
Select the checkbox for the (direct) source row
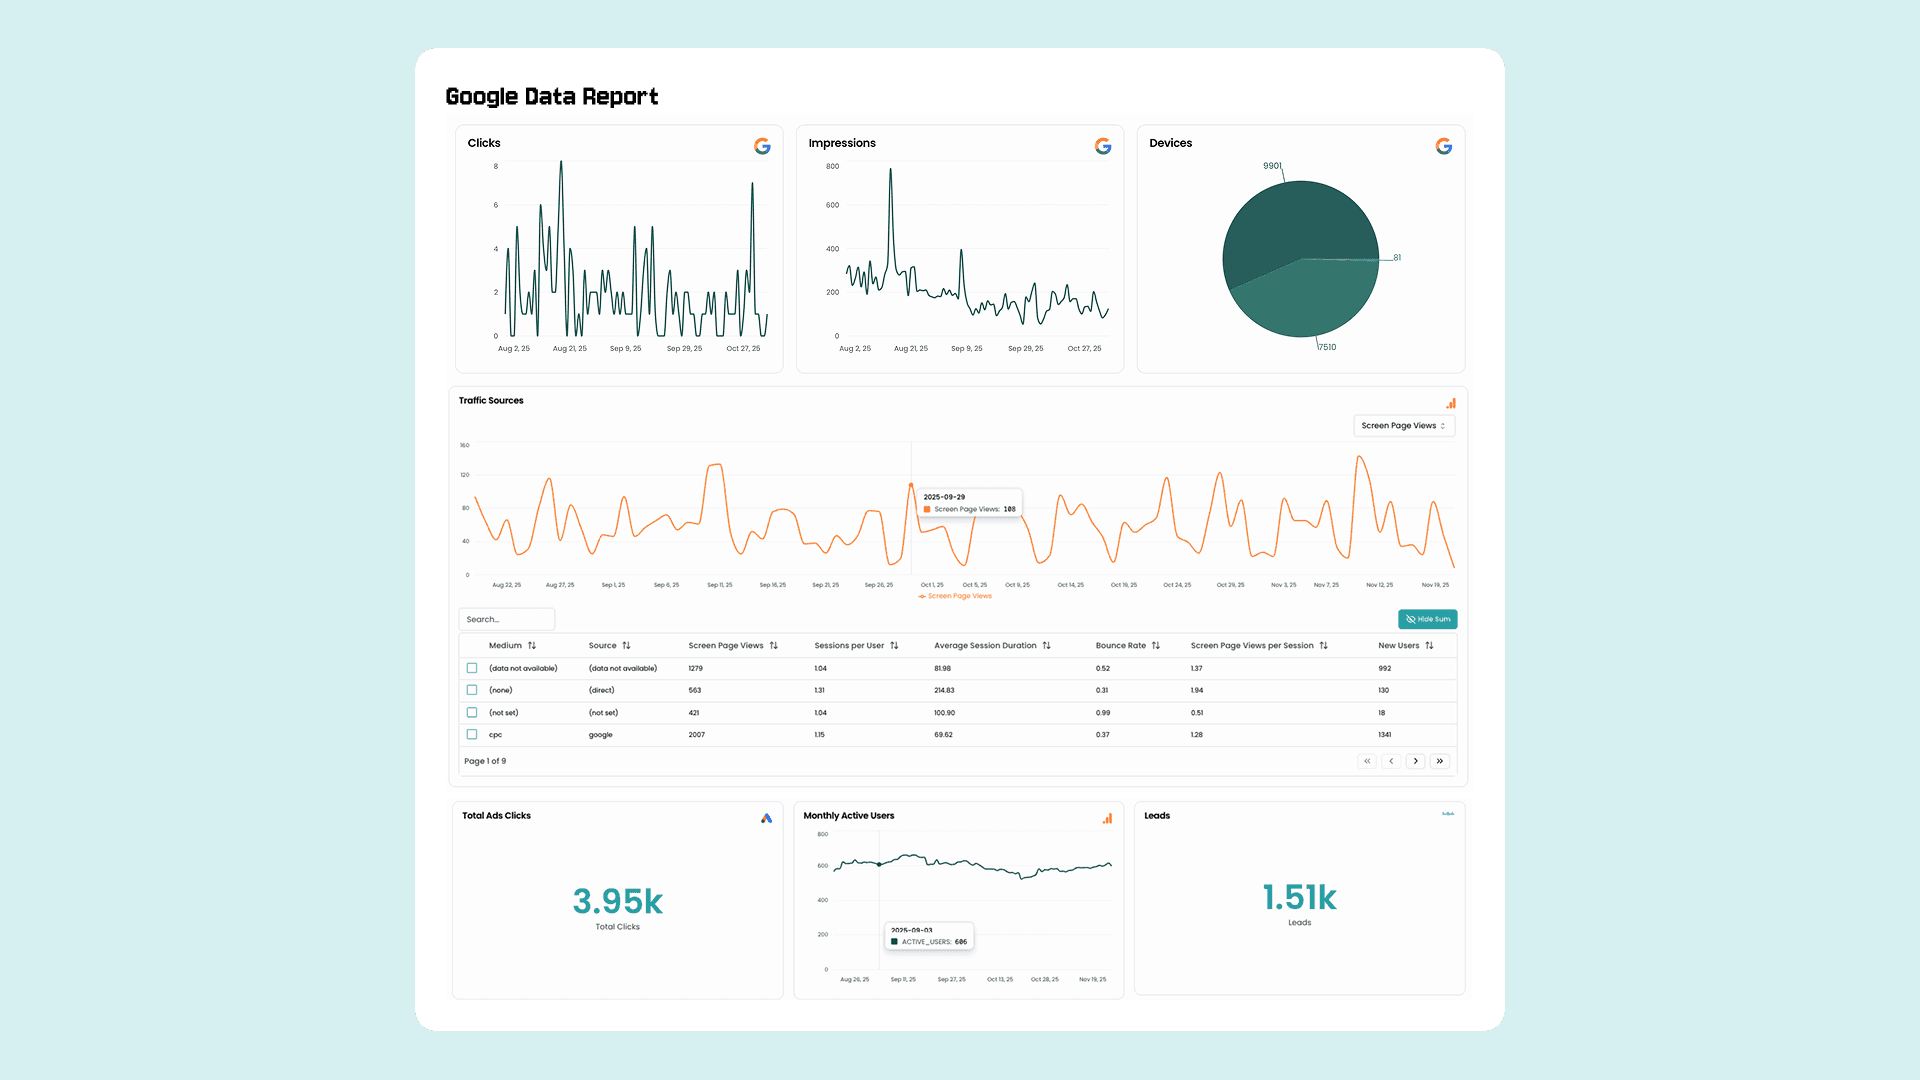[471, 690]
